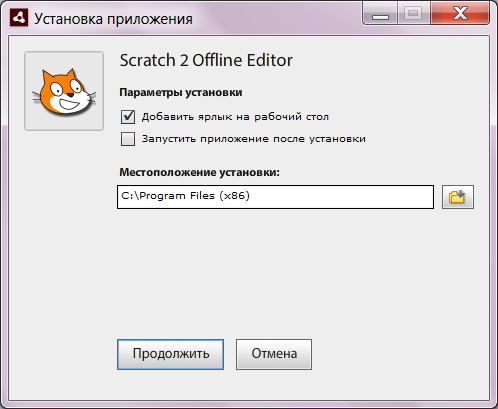Close the installer window
This screenshot has height=409, width=498.
(460, 13)
